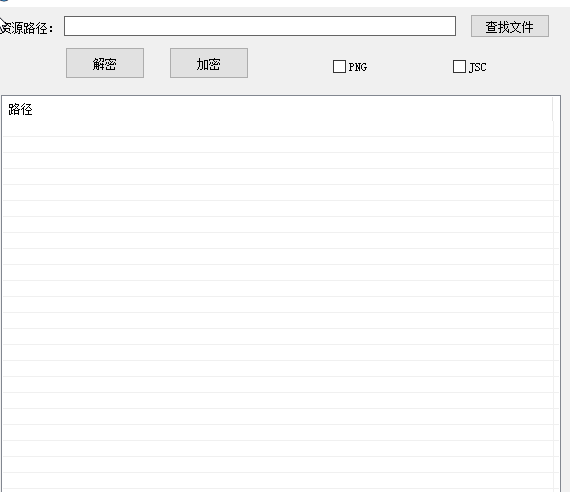The image size is (570, 492).
Task: Click the JSC label text
Action: point(477,67)
